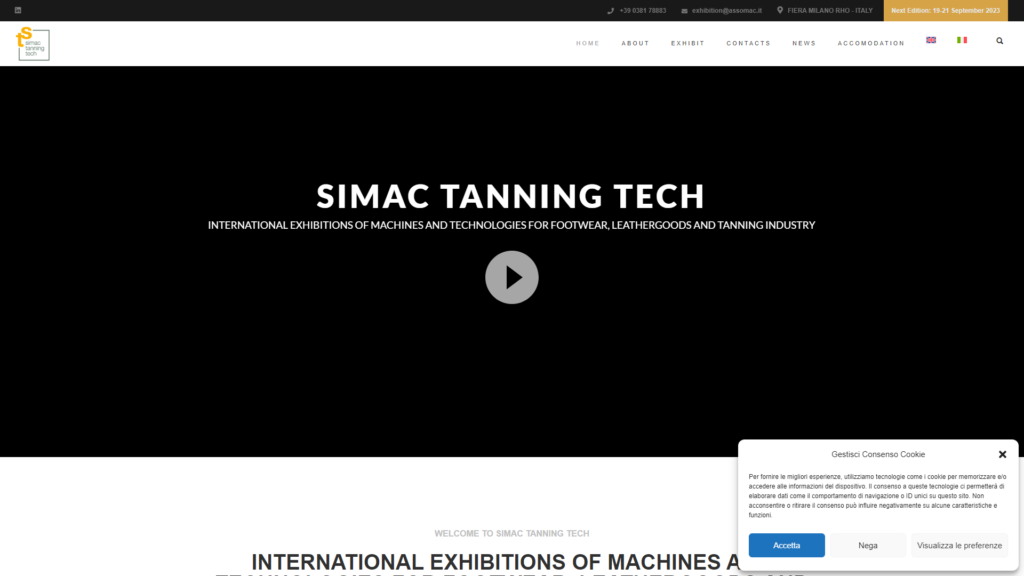Play the hero video
Viewport: 1024px width, 576px height.
point(511,277)
